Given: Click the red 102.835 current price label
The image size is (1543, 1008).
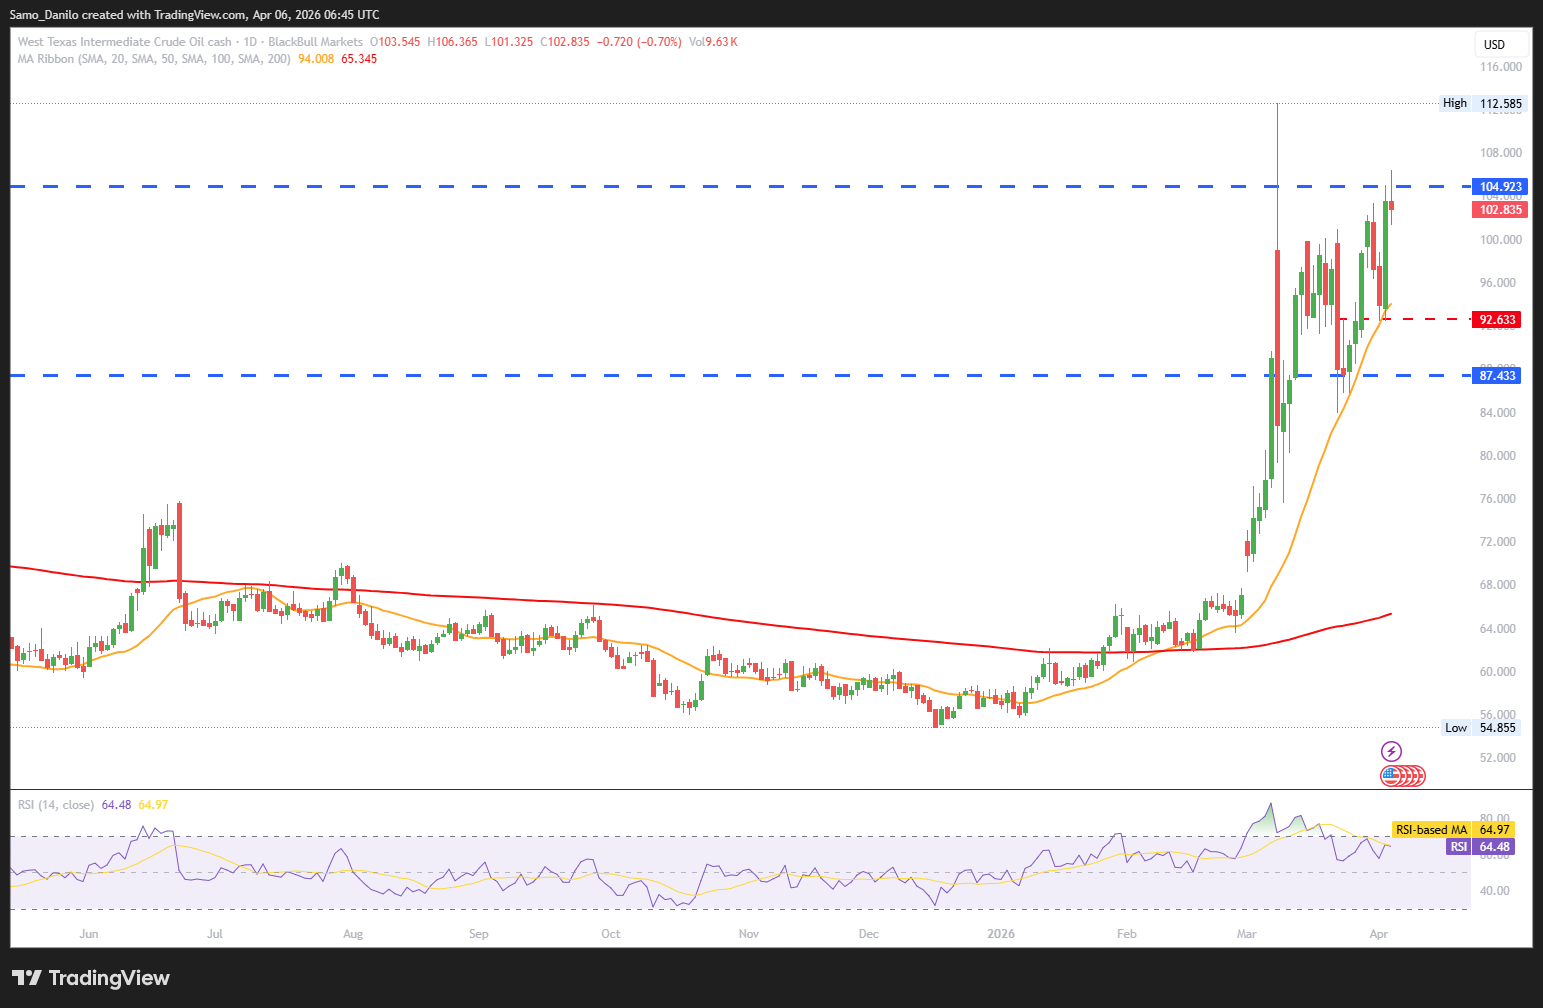Looking at the screenshot, I should 1500,210.
